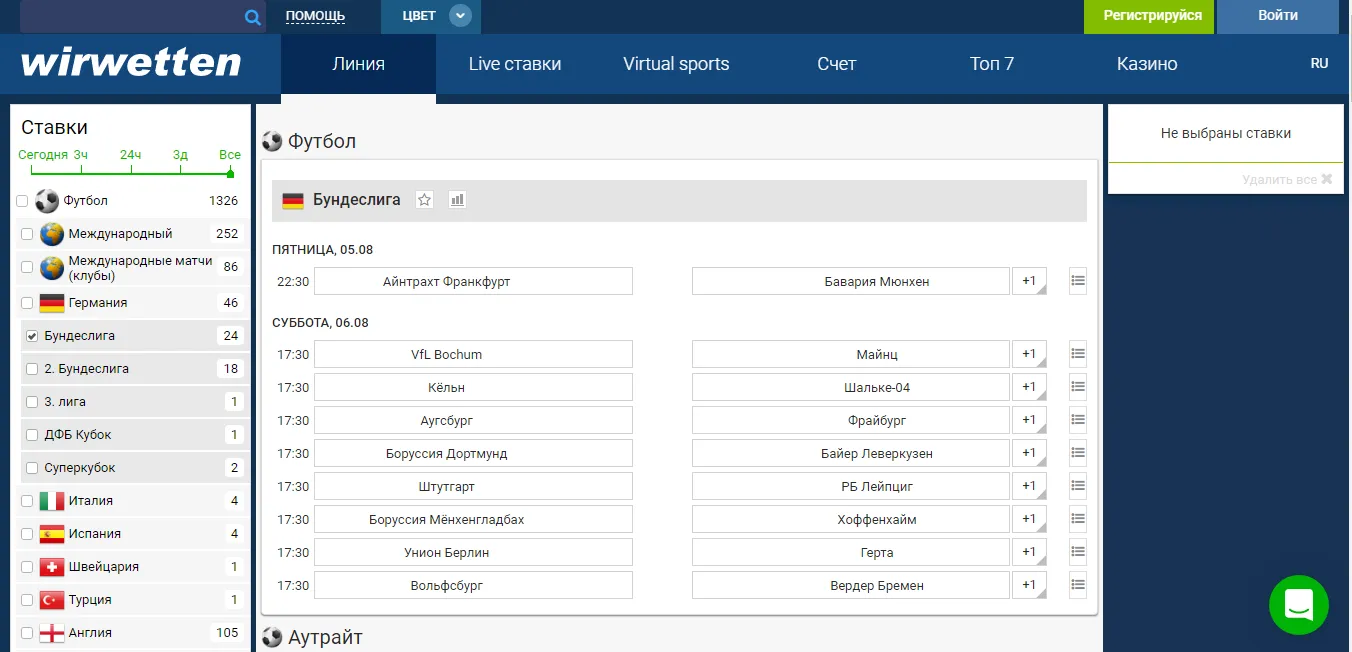
Task: Check the Германия checkbox
Action: pyautogui.click(x=27, y=303)
